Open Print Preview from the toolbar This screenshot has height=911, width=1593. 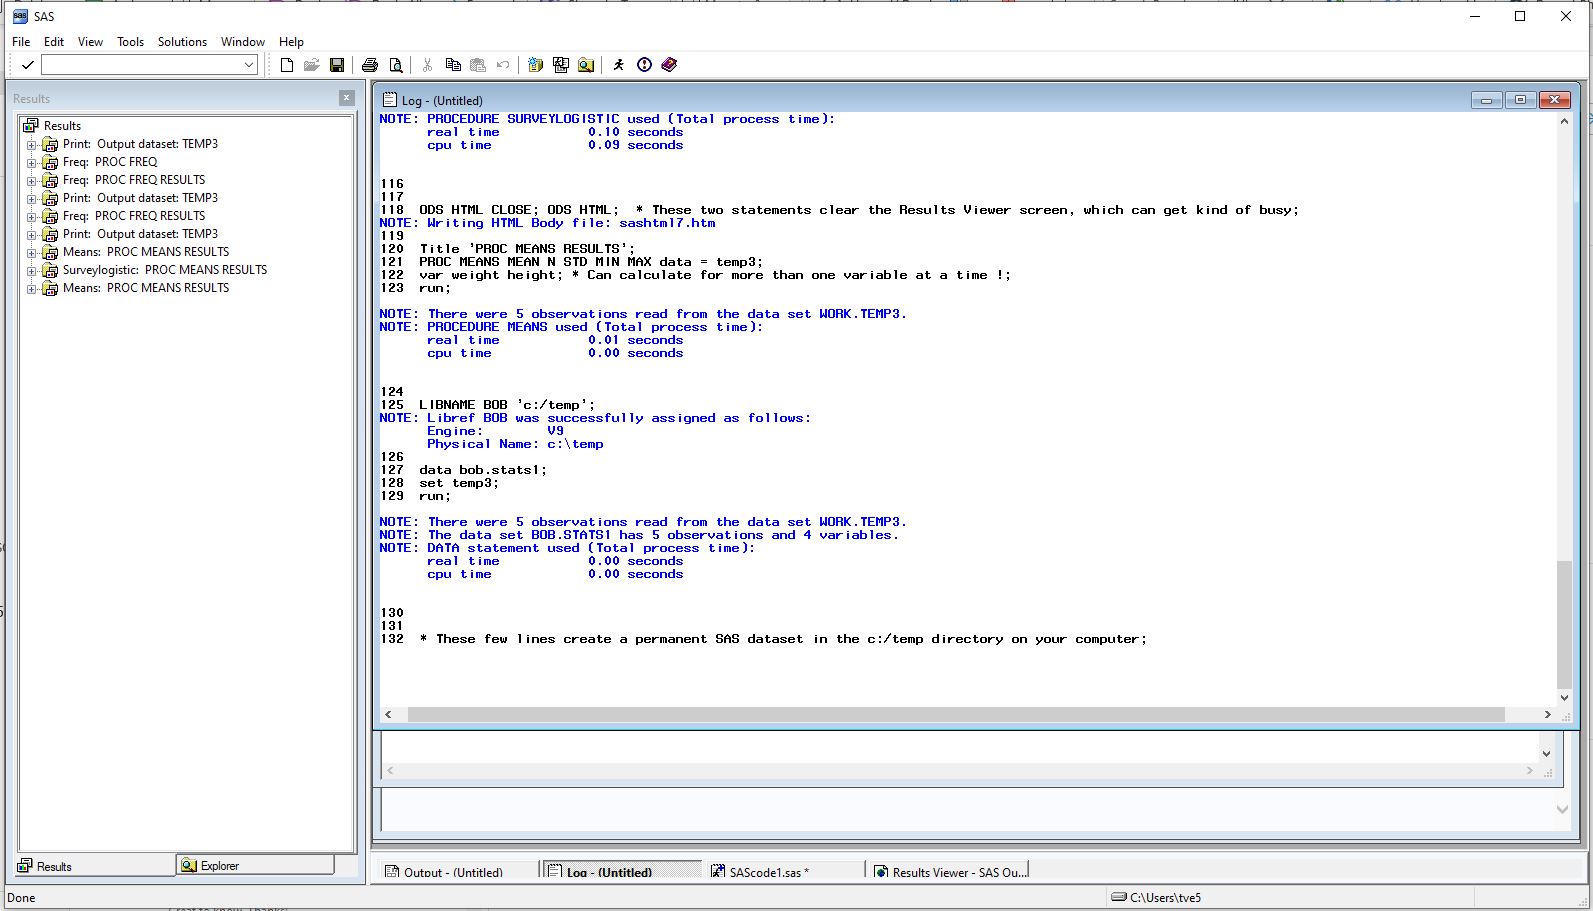(396, 65)
